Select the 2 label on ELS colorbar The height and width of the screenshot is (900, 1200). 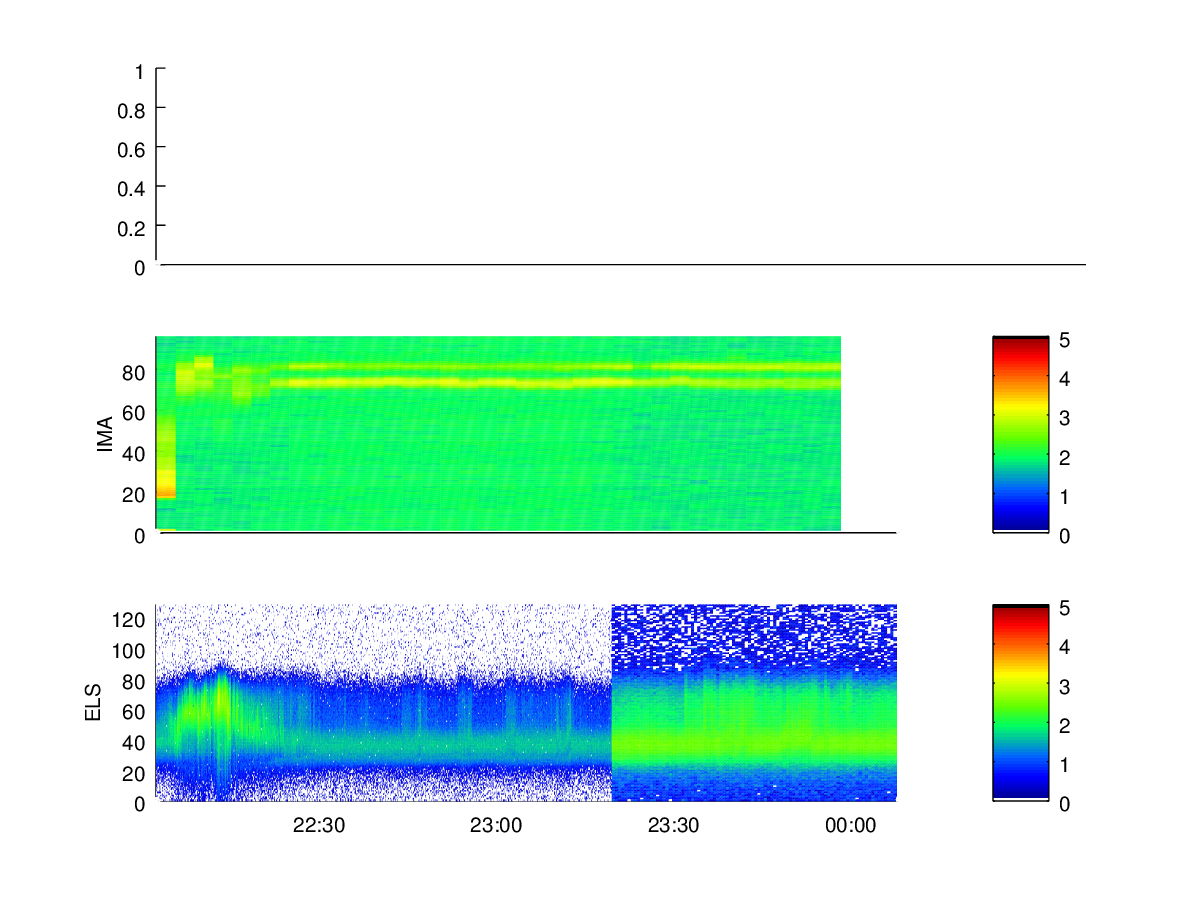1065,726
